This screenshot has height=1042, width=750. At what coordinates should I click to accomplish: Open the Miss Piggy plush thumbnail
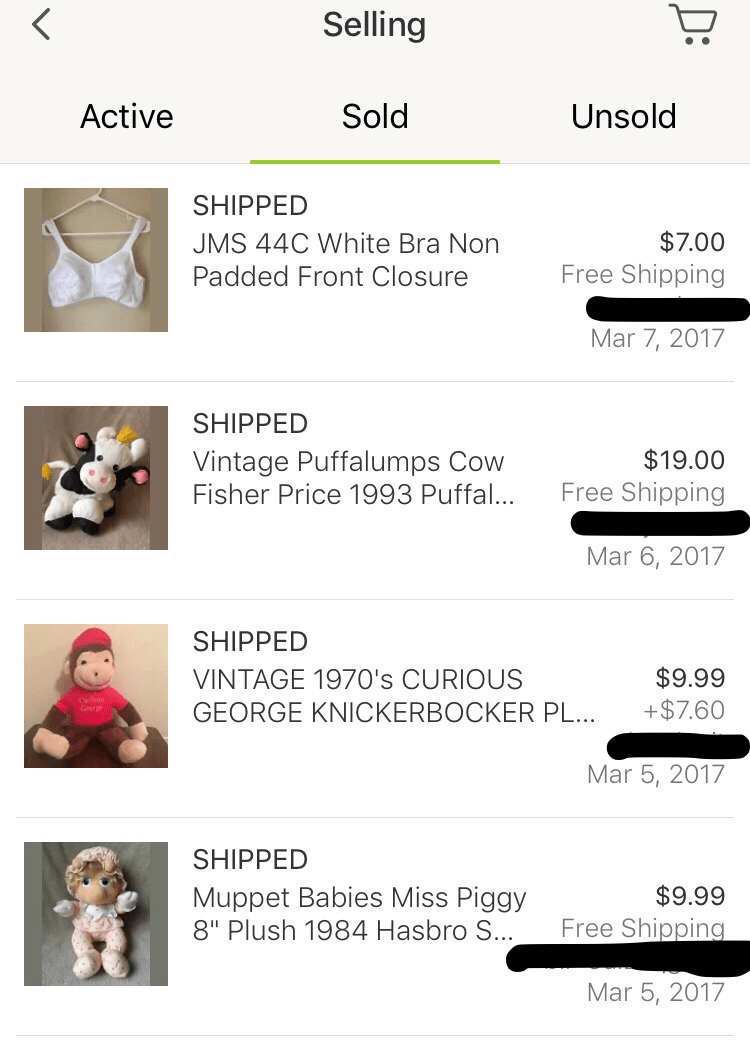click(96, 914)
